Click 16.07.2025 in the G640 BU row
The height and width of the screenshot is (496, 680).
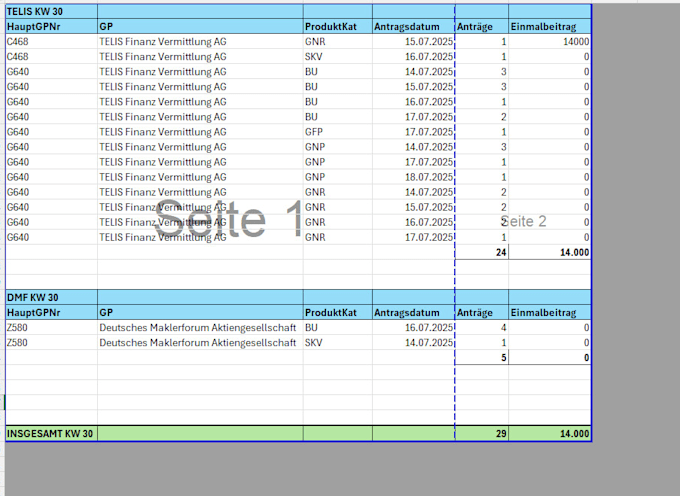point(413,102)
